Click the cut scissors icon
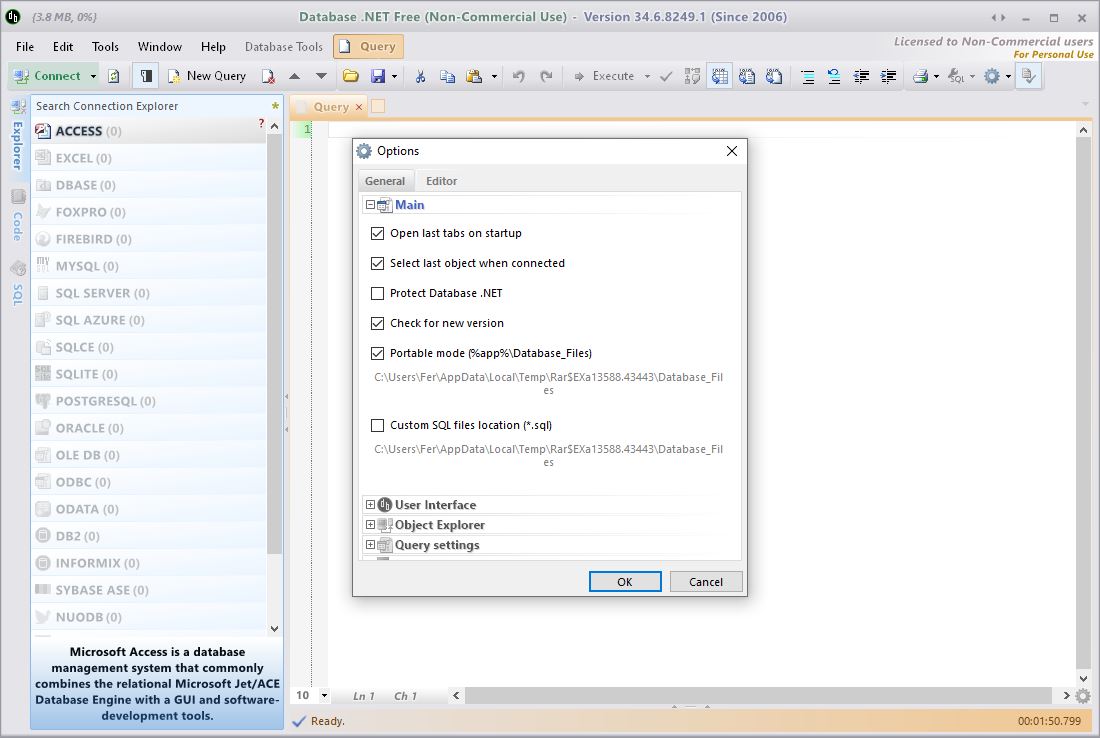The image size is (1100, 738). 420,76
